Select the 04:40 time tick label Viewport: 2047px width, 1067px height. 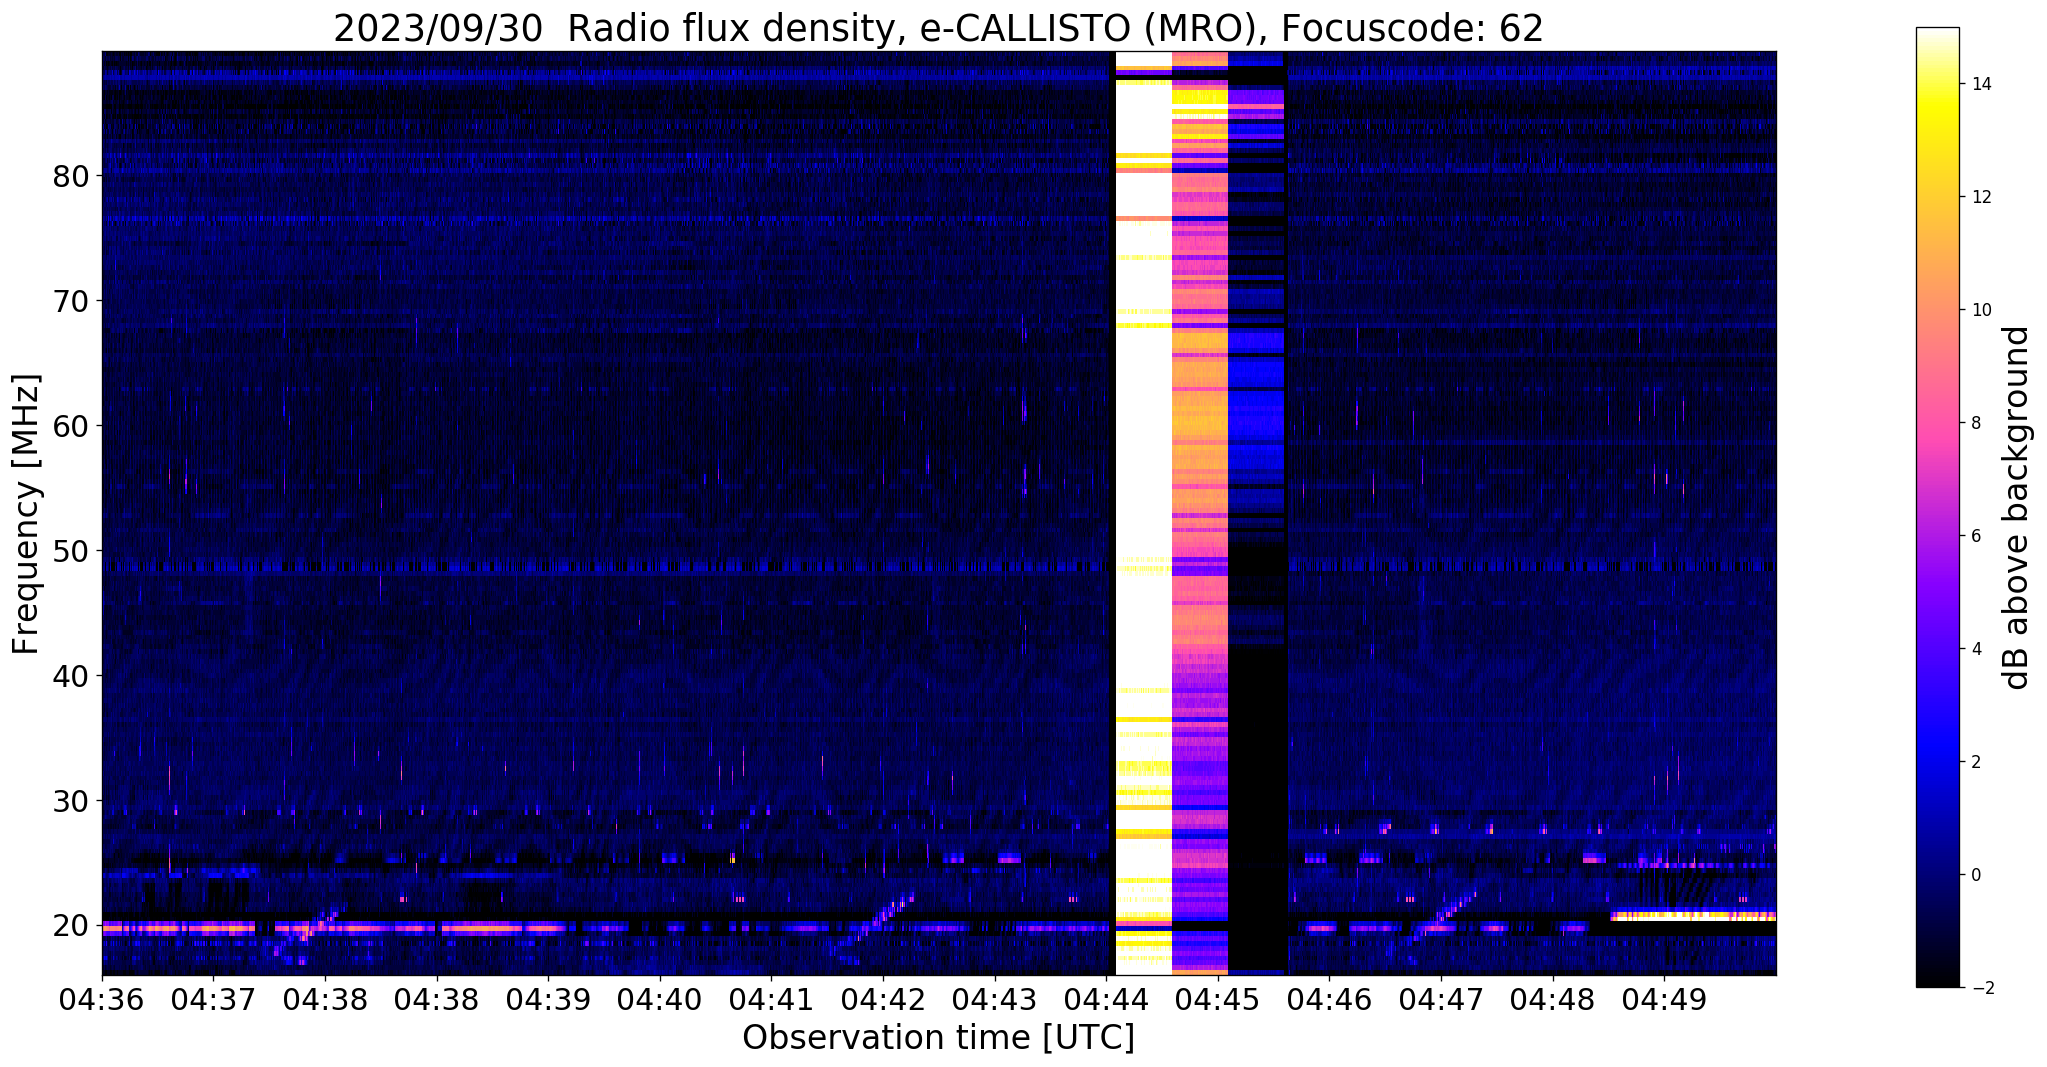(660, 998)
